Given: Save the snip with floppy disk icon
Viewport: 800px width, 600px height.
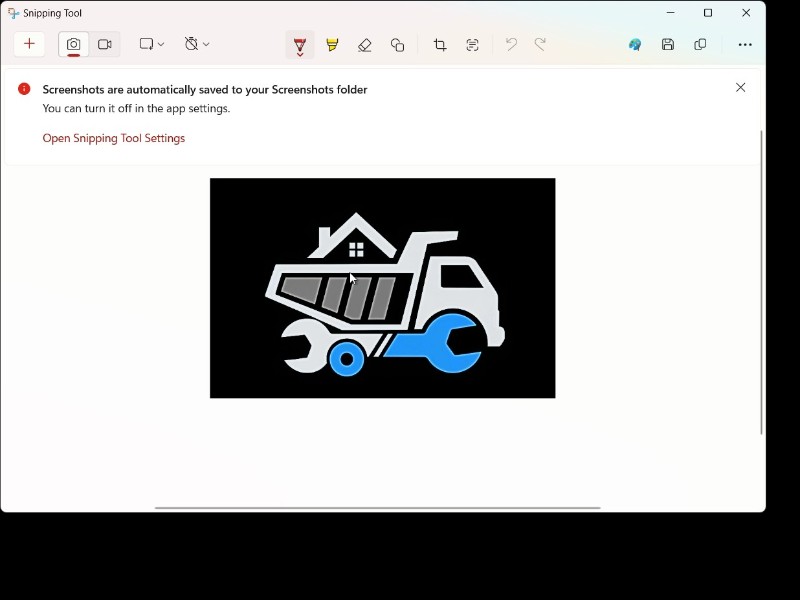Looking at the screenshot, I should pos(668,45).
